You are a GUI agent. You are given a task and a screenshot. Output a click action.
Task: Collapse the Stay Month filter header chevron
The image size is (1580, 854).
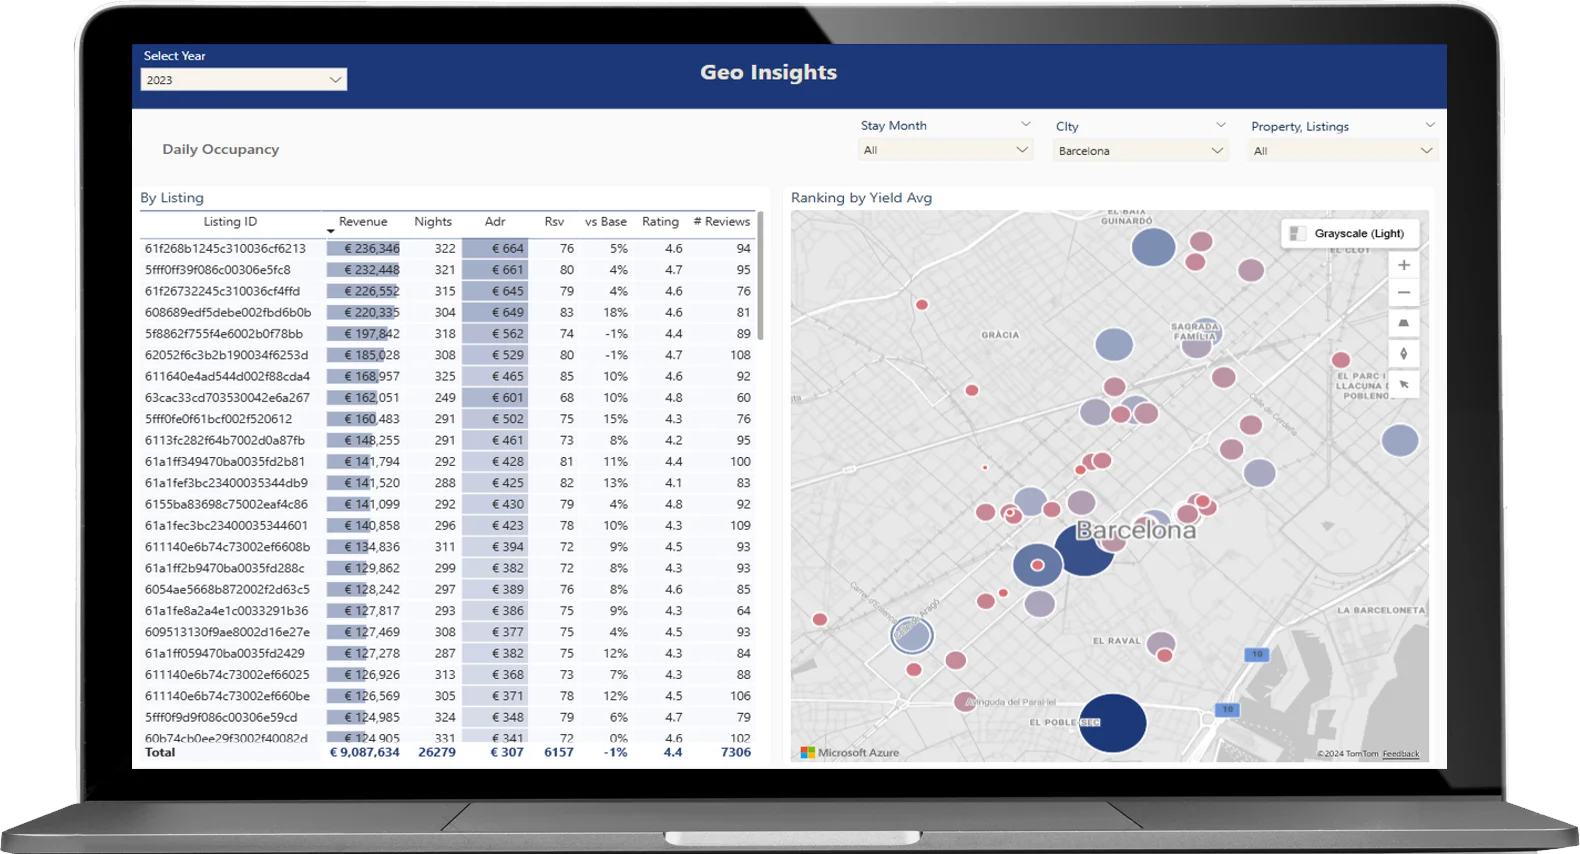pos(1025,125)
